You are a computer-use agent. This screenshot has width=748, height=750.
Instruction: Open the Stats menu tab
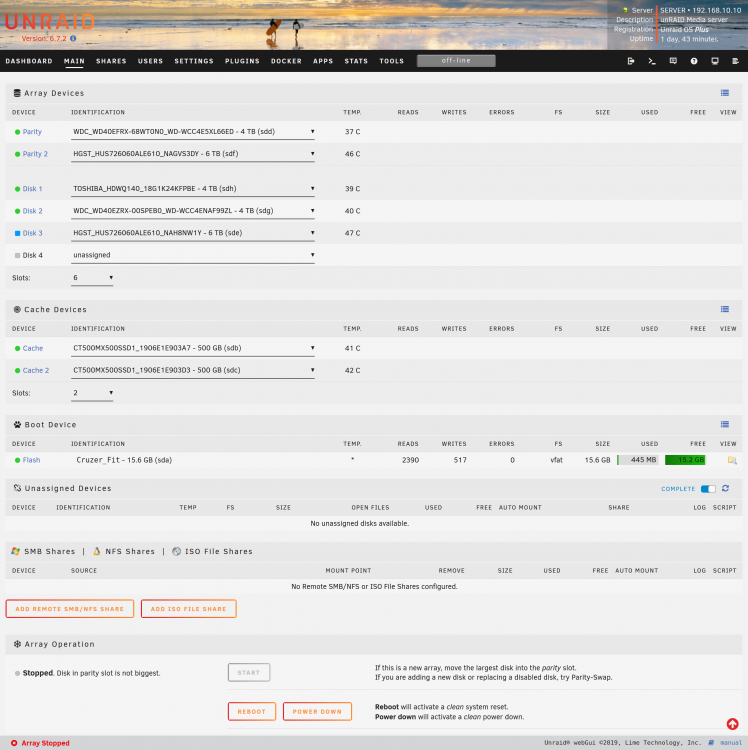click(356, 61)
